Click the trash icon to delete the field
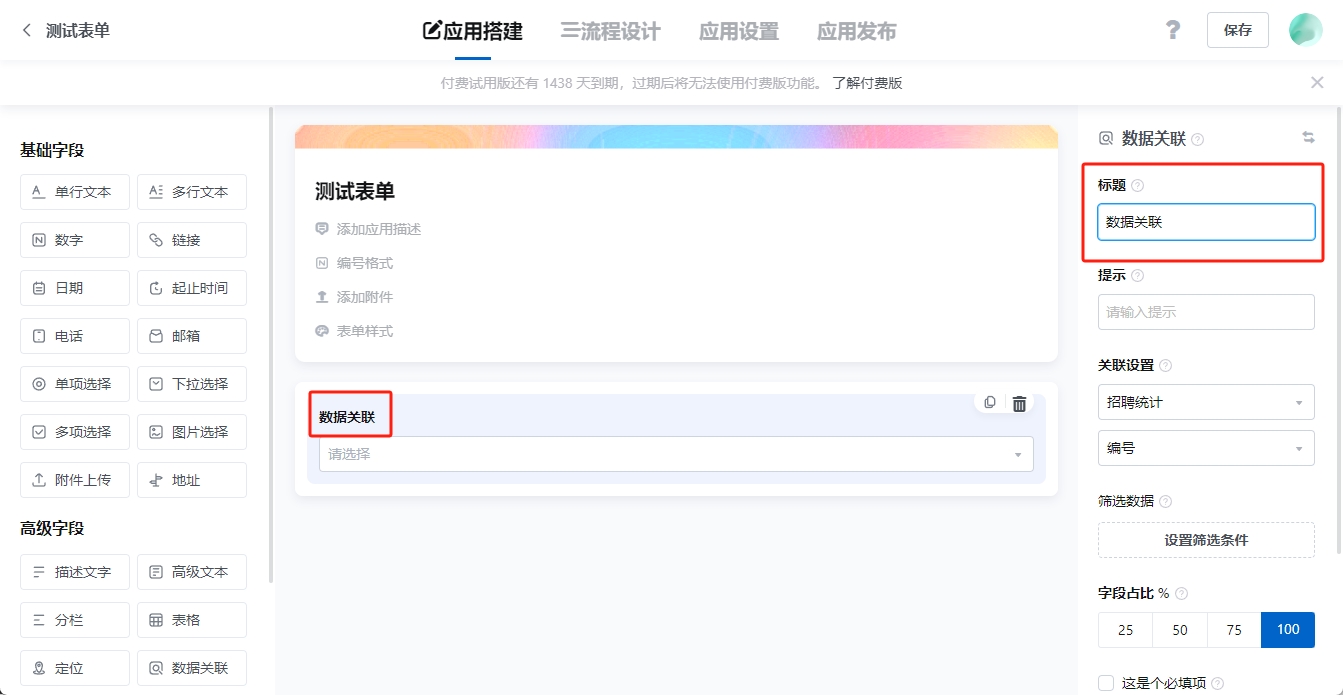1343x695 pixels. [x=1019, y=403]
